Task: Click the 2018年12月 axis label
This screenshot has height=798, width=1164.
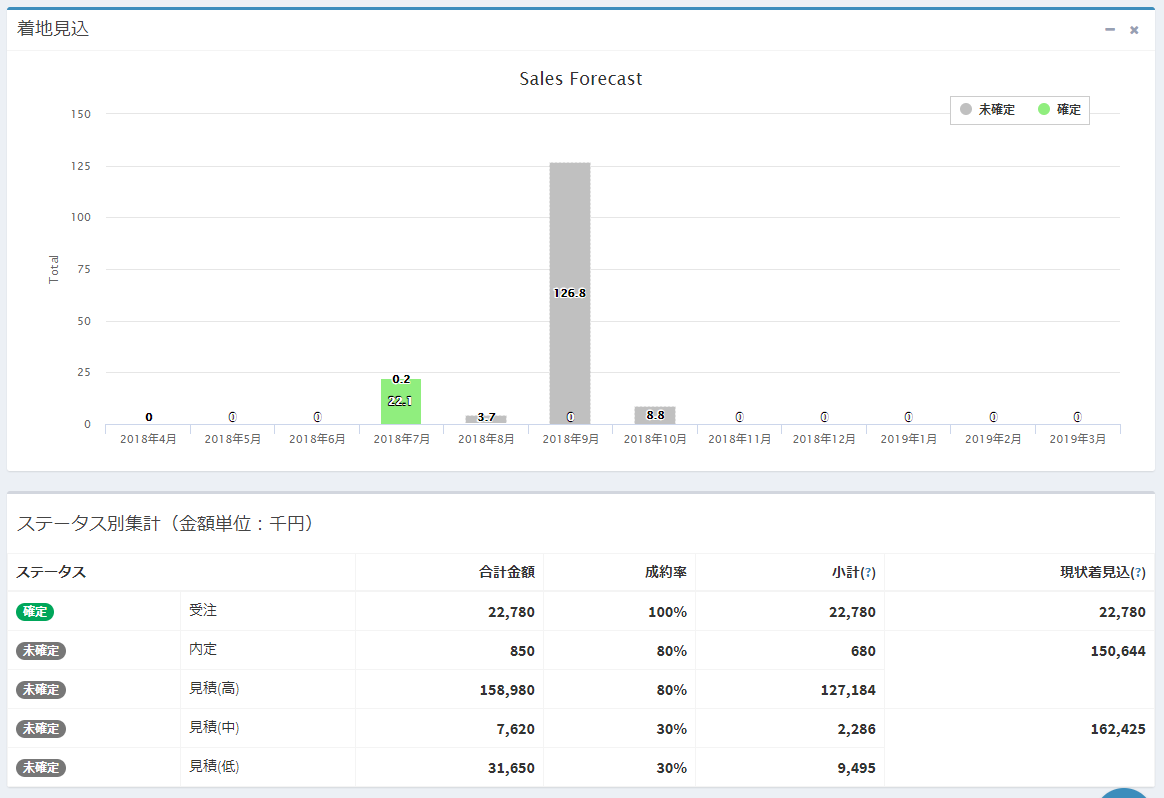Action: pos(824,439)
